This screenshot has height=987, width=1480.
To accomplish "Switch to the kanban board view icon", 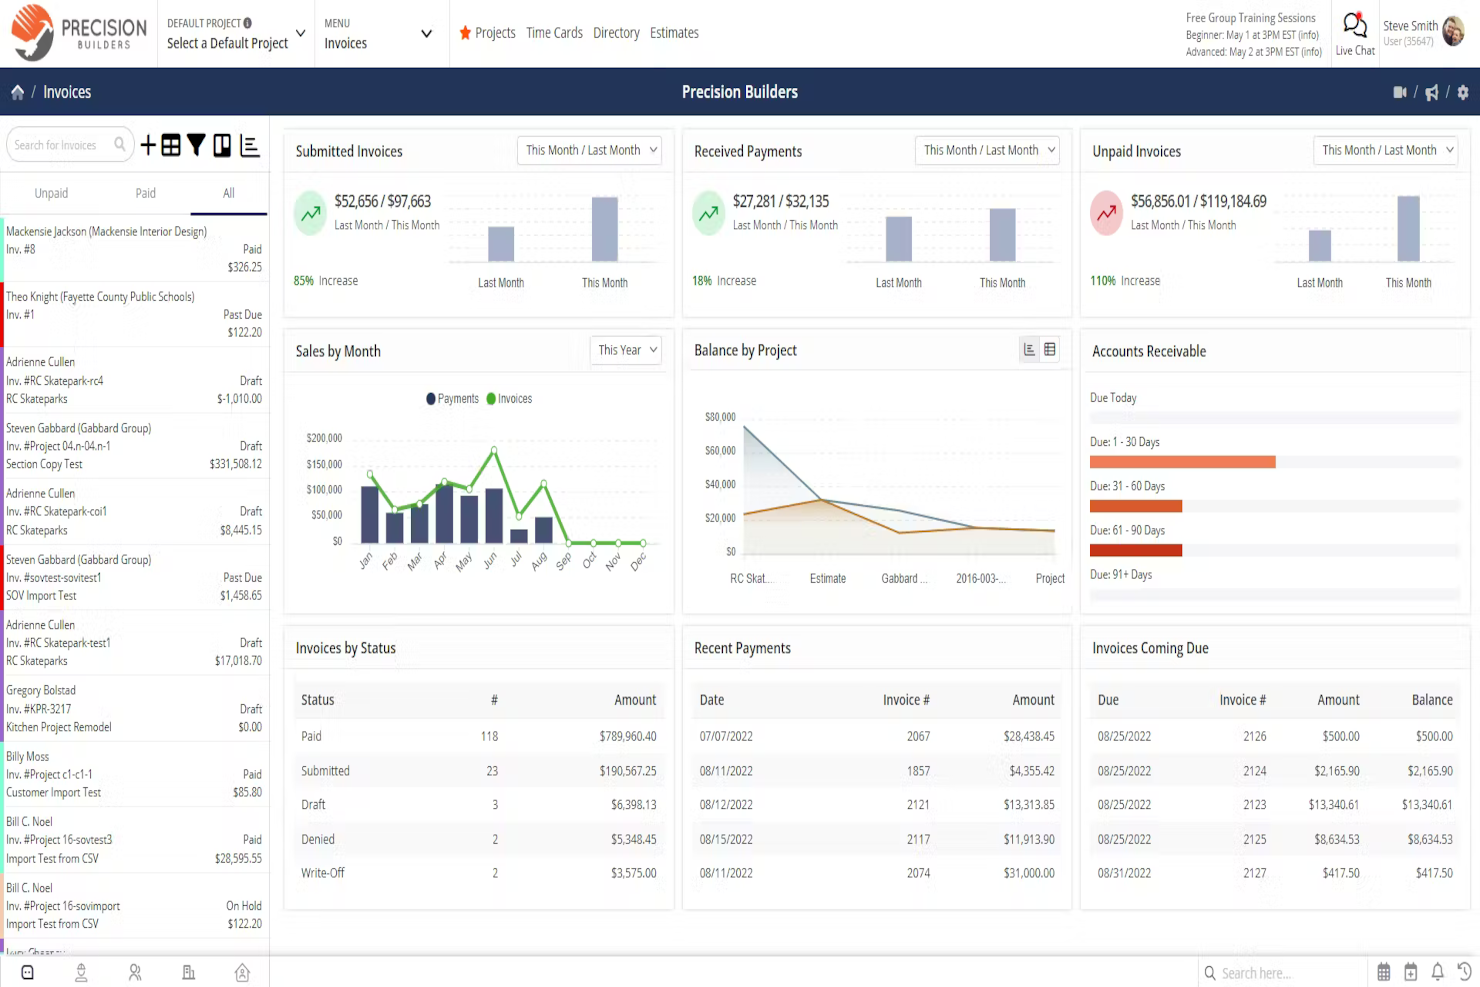I will tap(222, 146).
